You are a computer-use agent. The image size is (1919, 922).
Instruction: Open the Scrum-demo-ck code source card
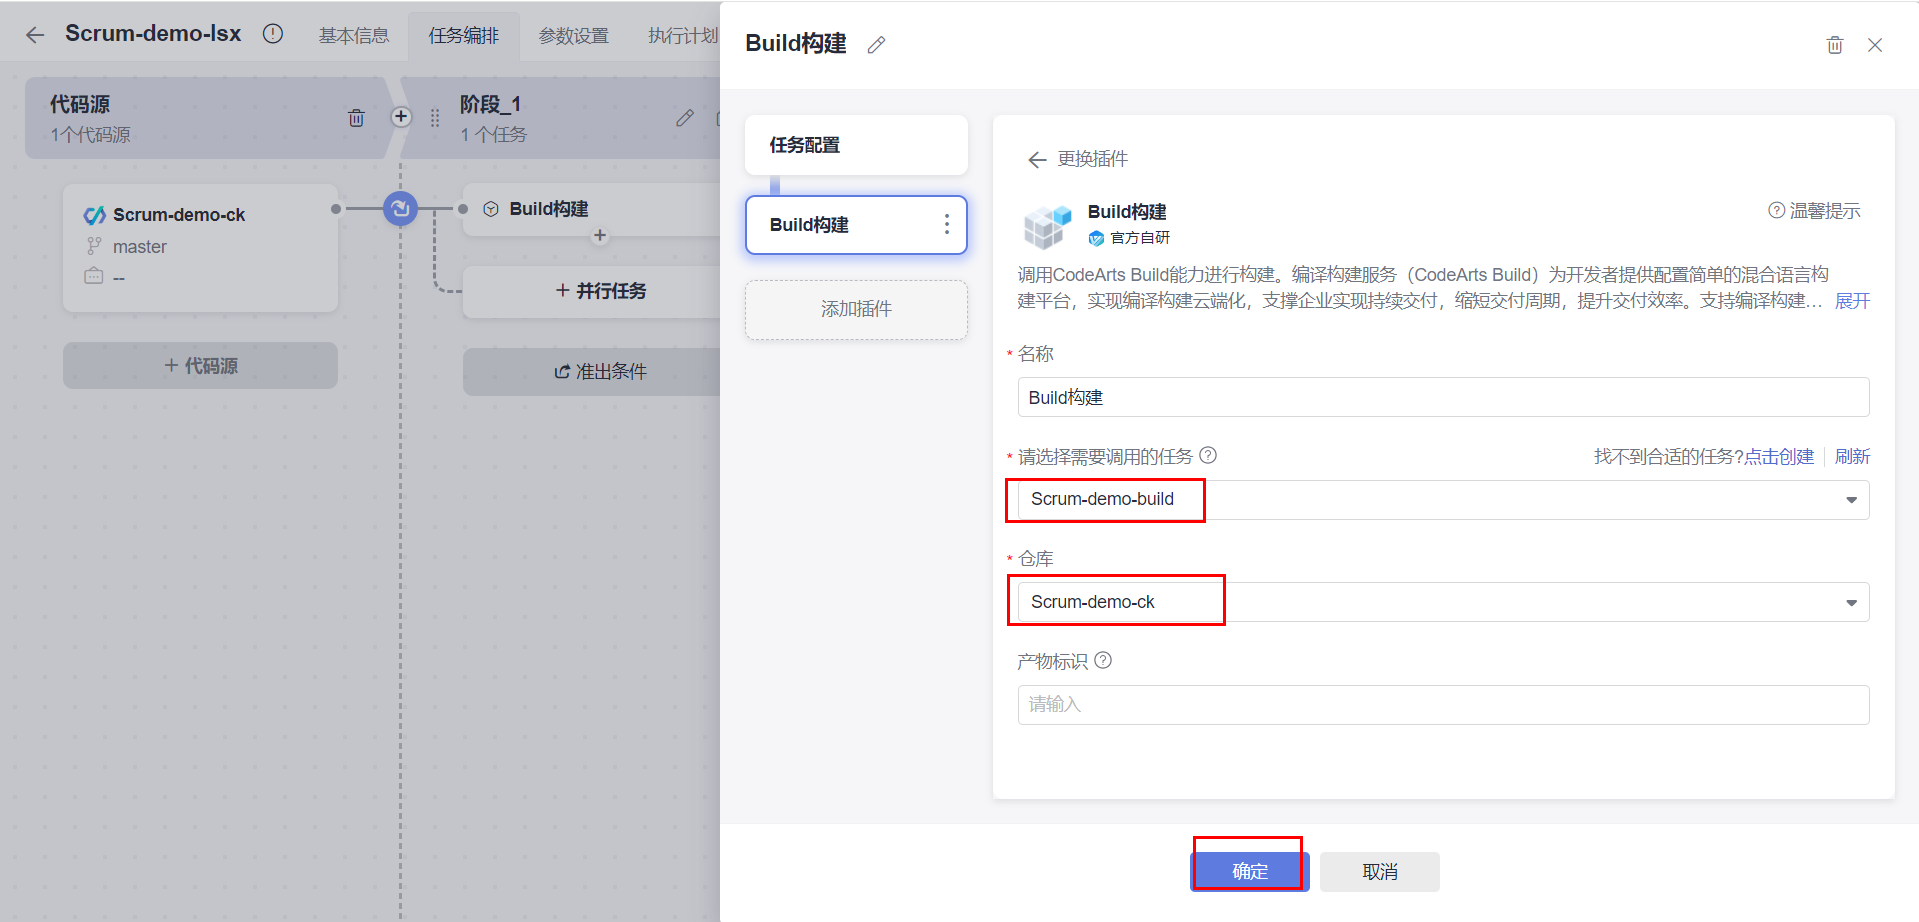[200, 248]
